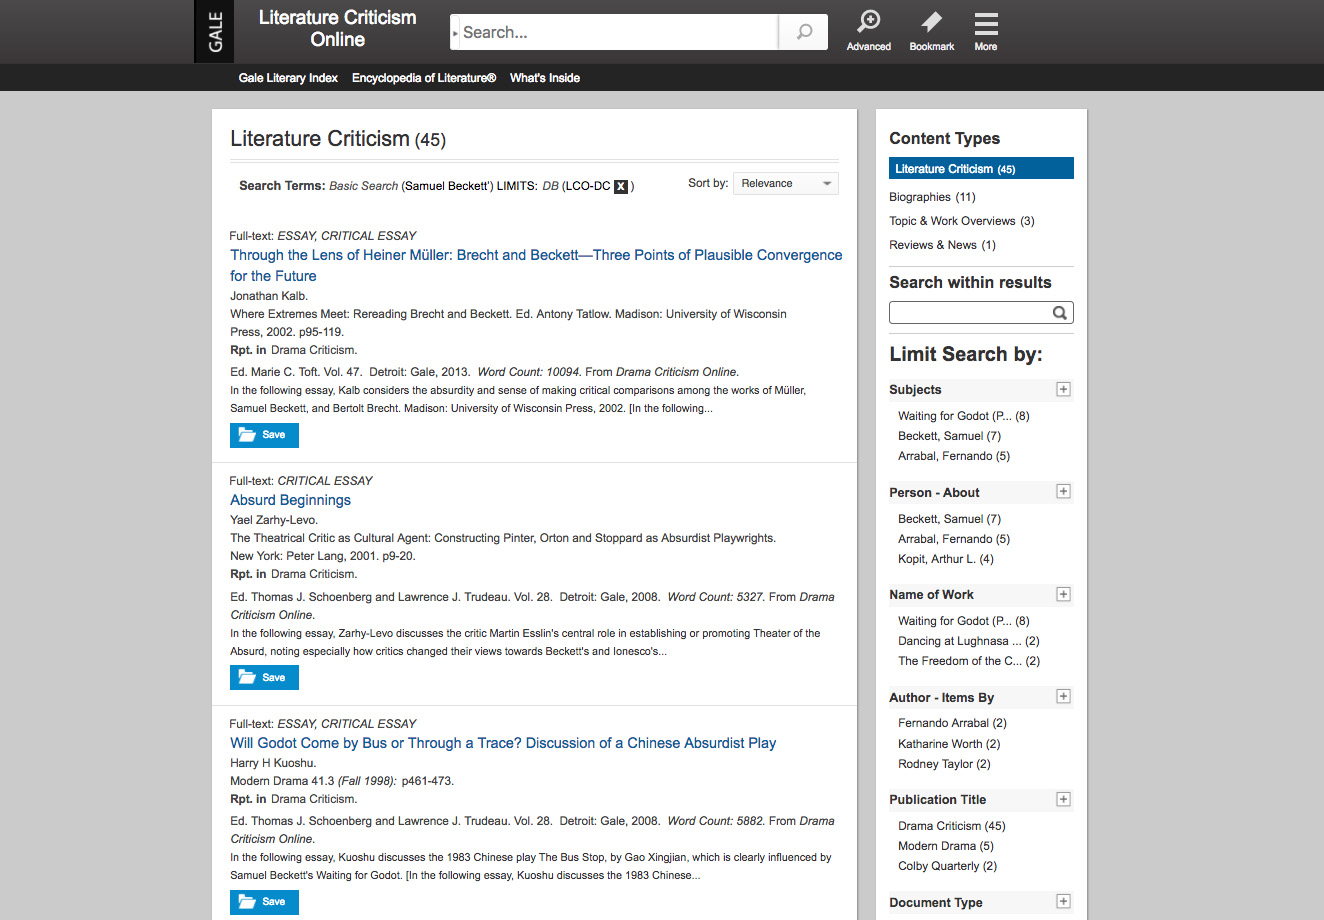Filter by subject Waiting for Godot (8)
Viewport: 1324px width, 920px height.
pyautogui.click(x=963, y=416)
